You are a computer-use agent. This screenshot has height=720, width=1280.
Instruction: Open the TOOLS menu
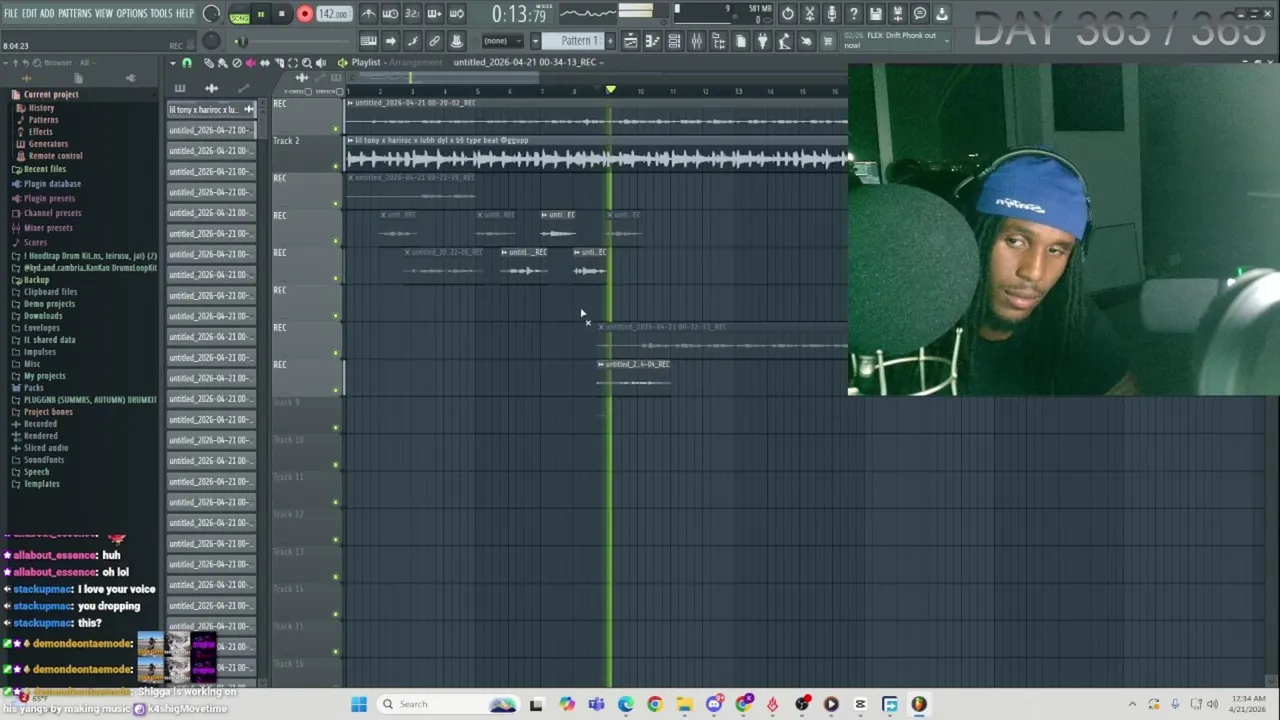pyautogui.click(x=161, y=14)
